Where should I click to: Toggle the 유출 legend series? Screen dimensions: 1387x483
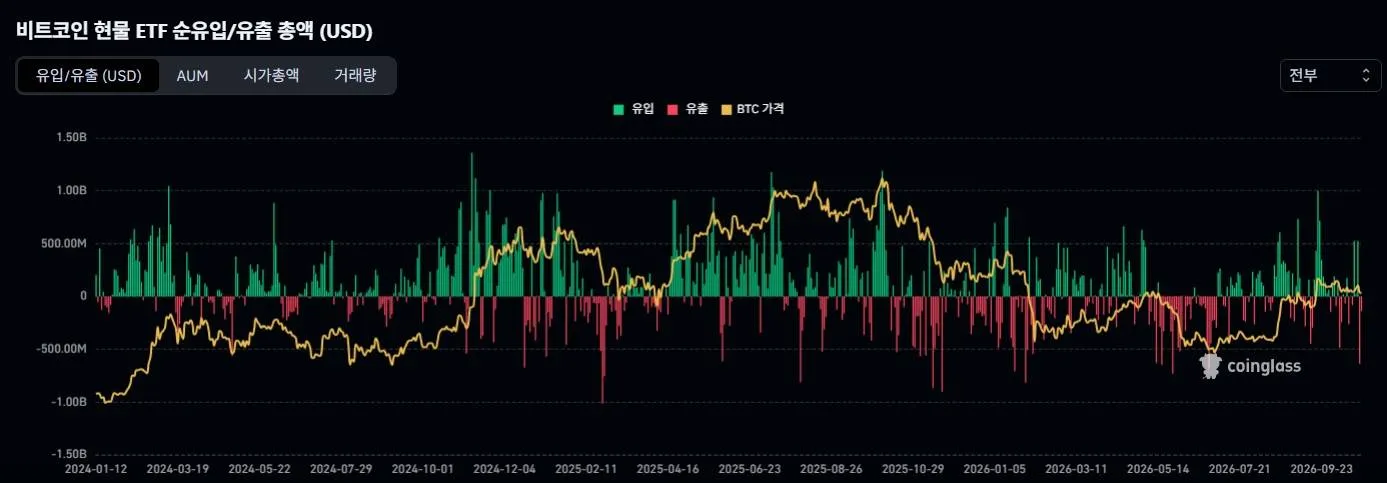click(x=687, y=109)
